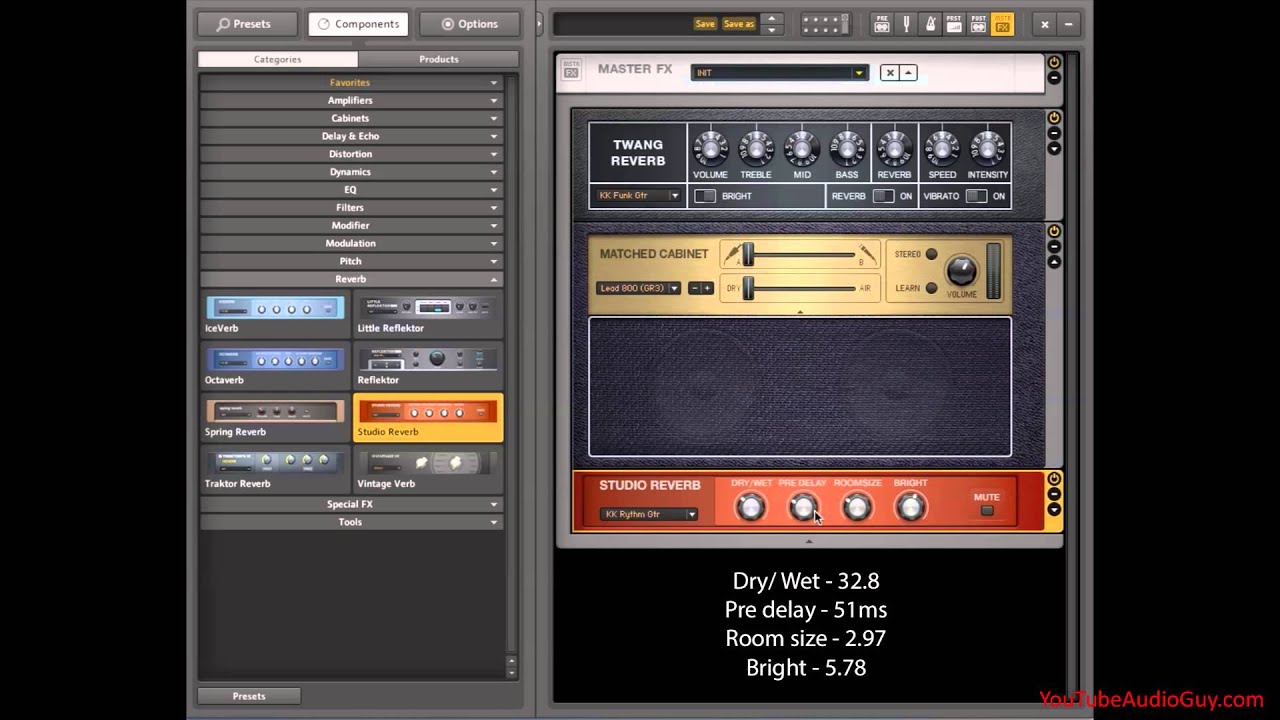The image size is (1280, 720).
Task: Expand the Favorites category
Action: 350,82
